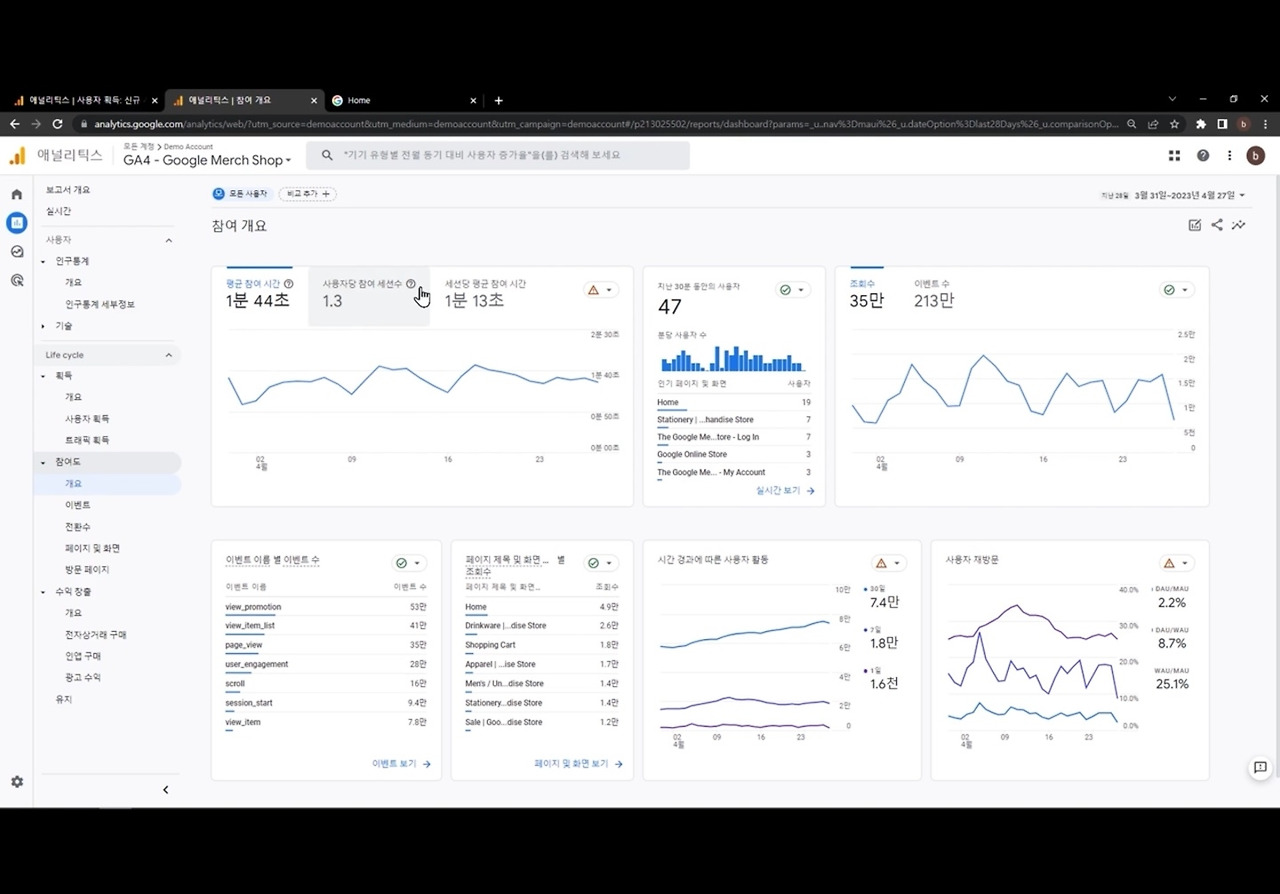Image resolution: width=1280 pixels, height=894 pixels.
Task: Click the share report icon
Action: pyautogui.click(x=1217, y=225)
